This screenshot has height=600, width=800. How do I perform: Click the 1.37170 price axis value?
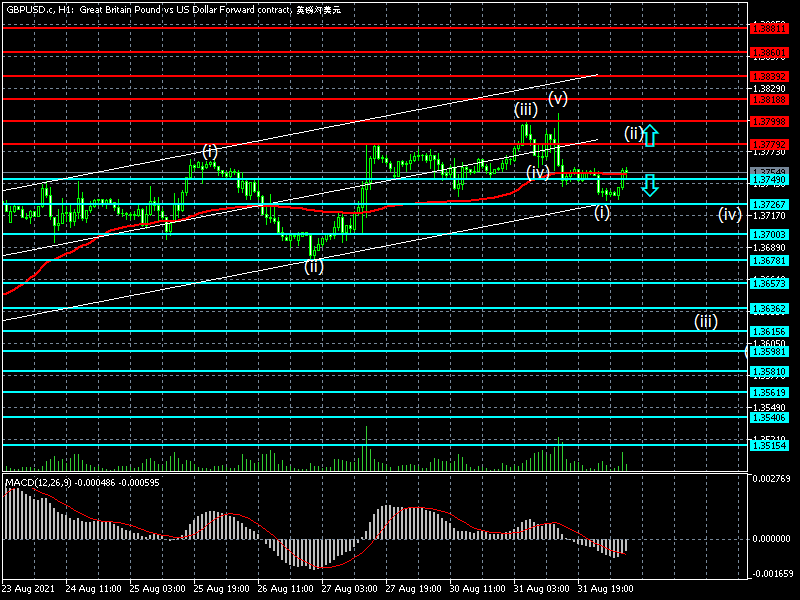769,216
